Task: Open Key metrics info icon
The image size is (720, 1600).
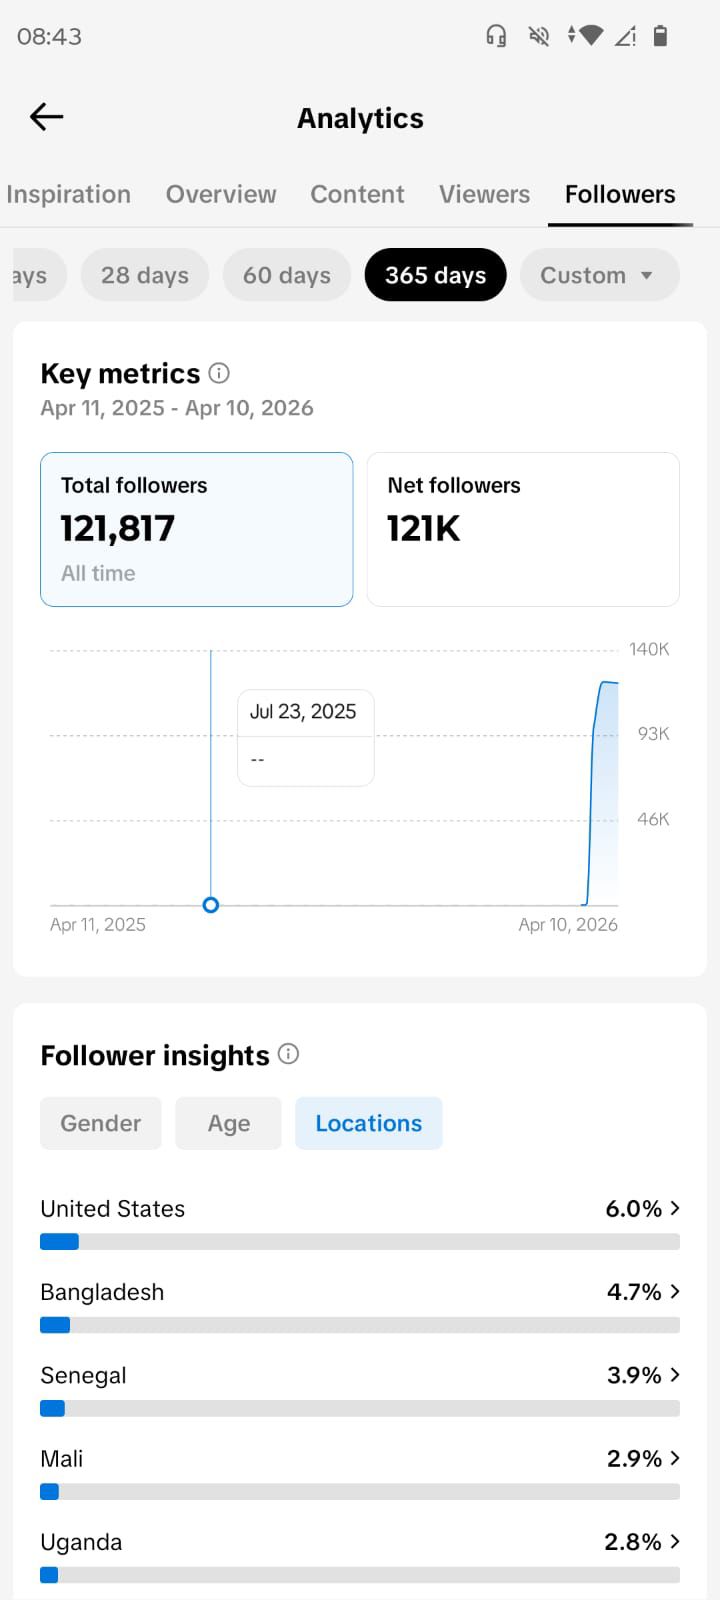Action: coord(219,373)
